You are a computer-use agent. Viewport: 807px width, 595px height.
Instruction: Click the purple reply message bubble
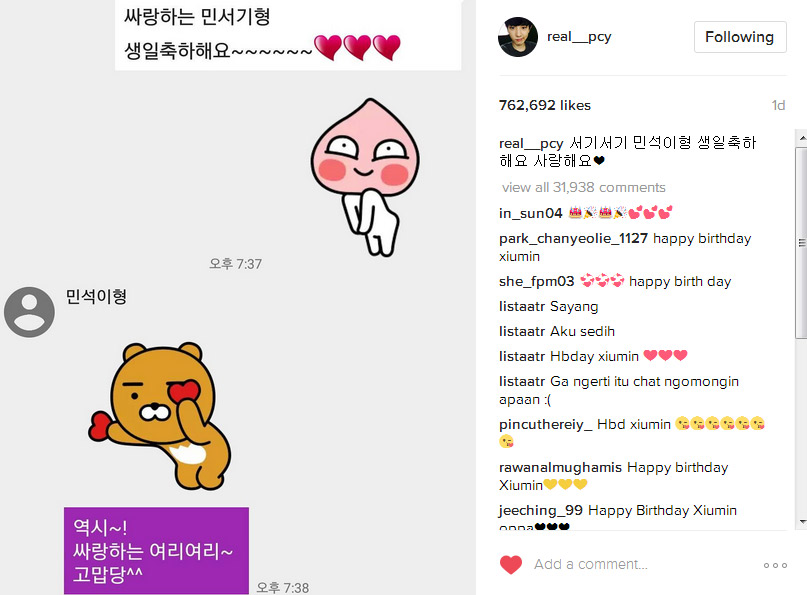pyautogui.click(x=156, y=551)
